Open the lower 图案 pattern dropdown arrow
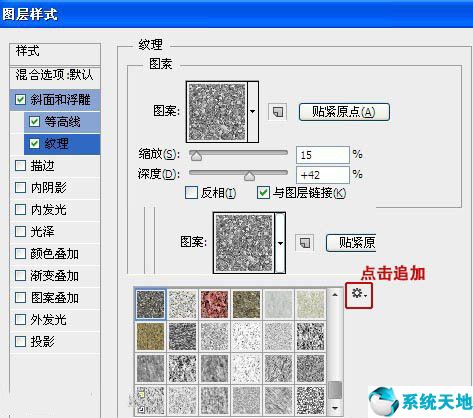 [280, 243]
